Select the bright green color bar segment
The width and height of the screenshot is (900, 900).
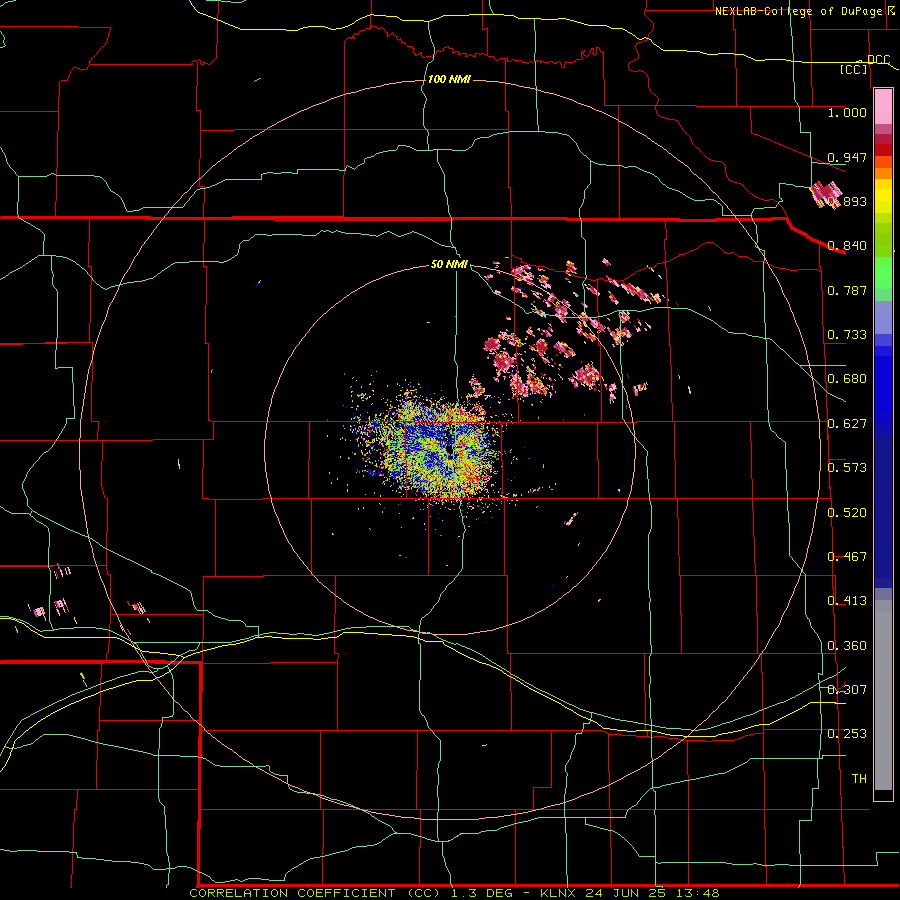883,273
